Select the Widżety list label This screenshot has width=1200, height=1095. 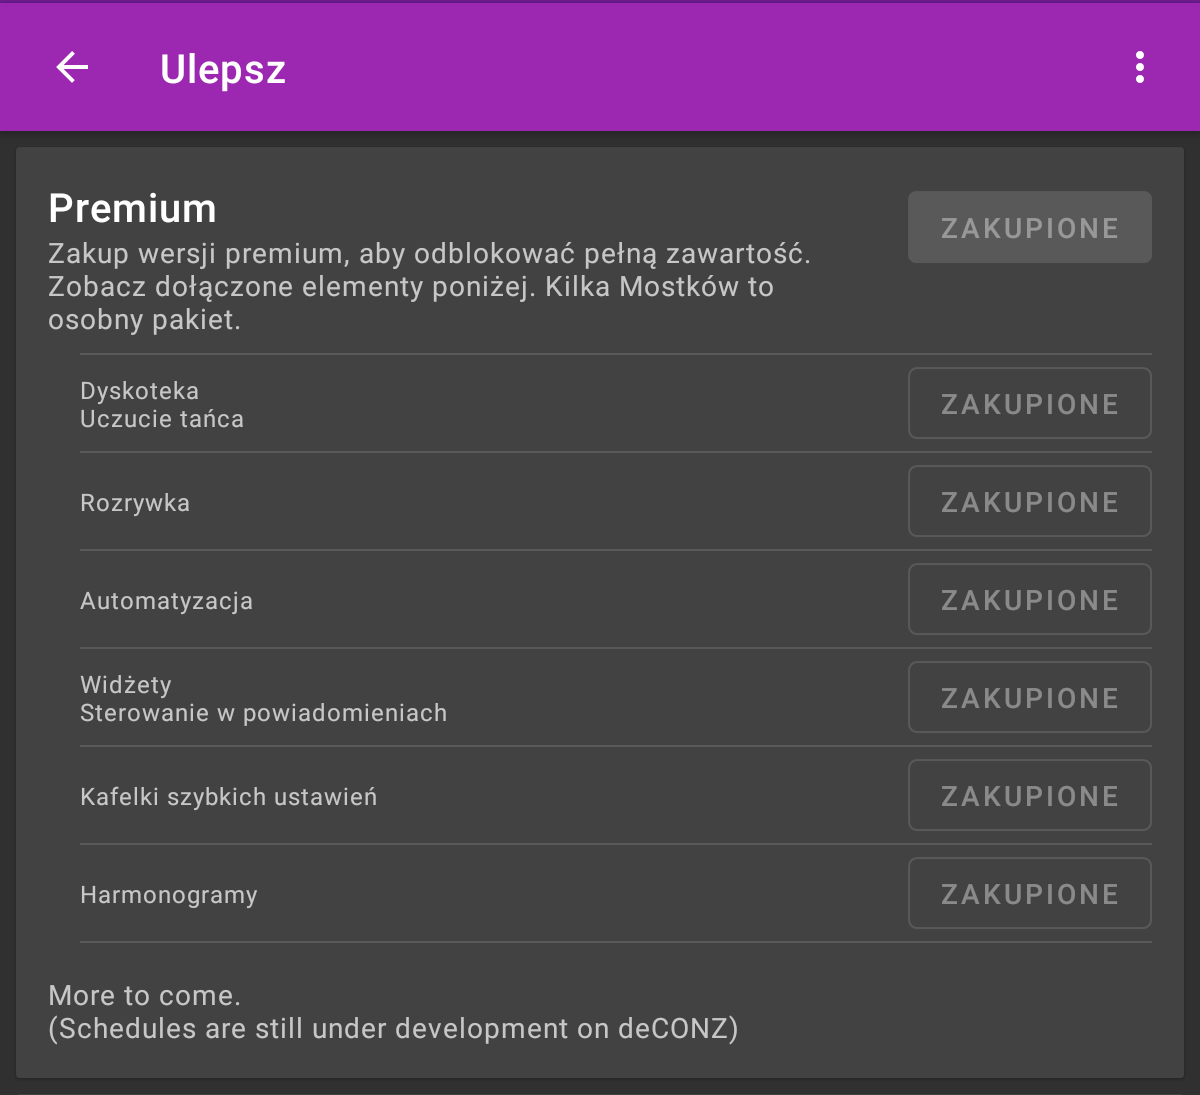(x=126, y=685)
